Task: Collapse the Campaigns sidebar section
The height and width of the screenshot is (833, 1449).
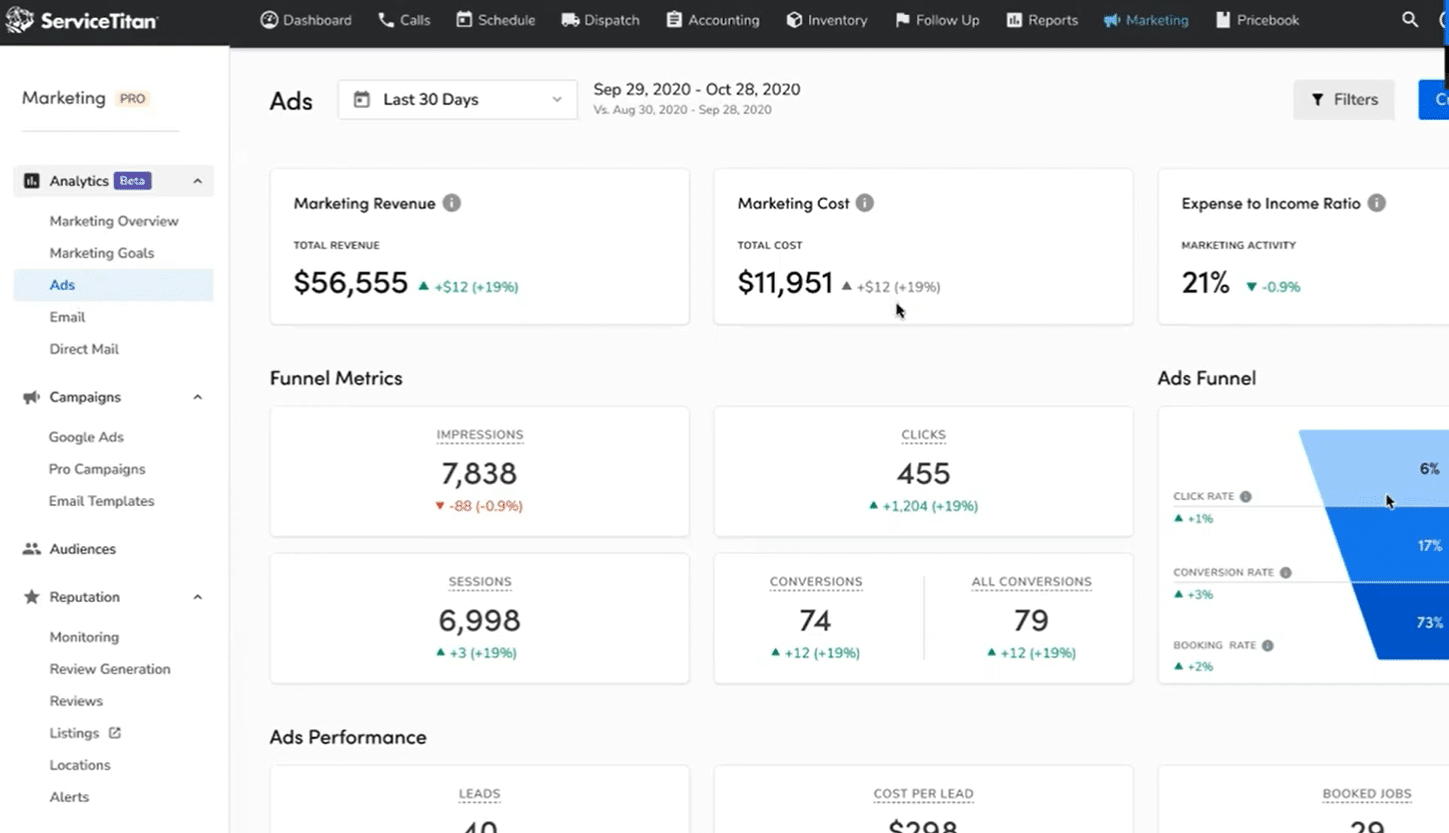Action: point(197,397)
